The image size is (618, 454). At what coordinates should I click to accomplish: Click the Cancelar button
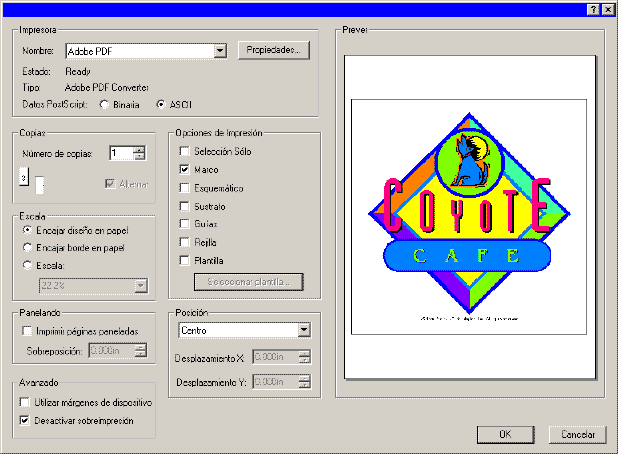(577, 434)
